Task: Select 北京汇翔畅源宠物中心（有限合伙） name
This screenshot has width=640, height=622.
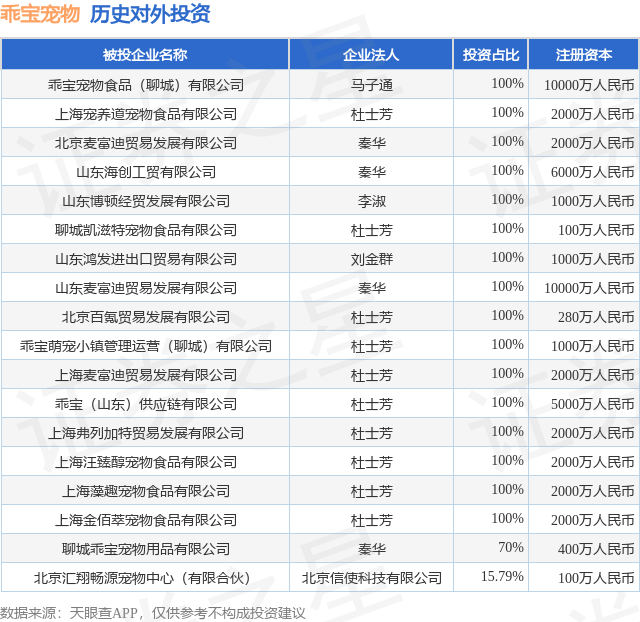Action: (142, 578)
